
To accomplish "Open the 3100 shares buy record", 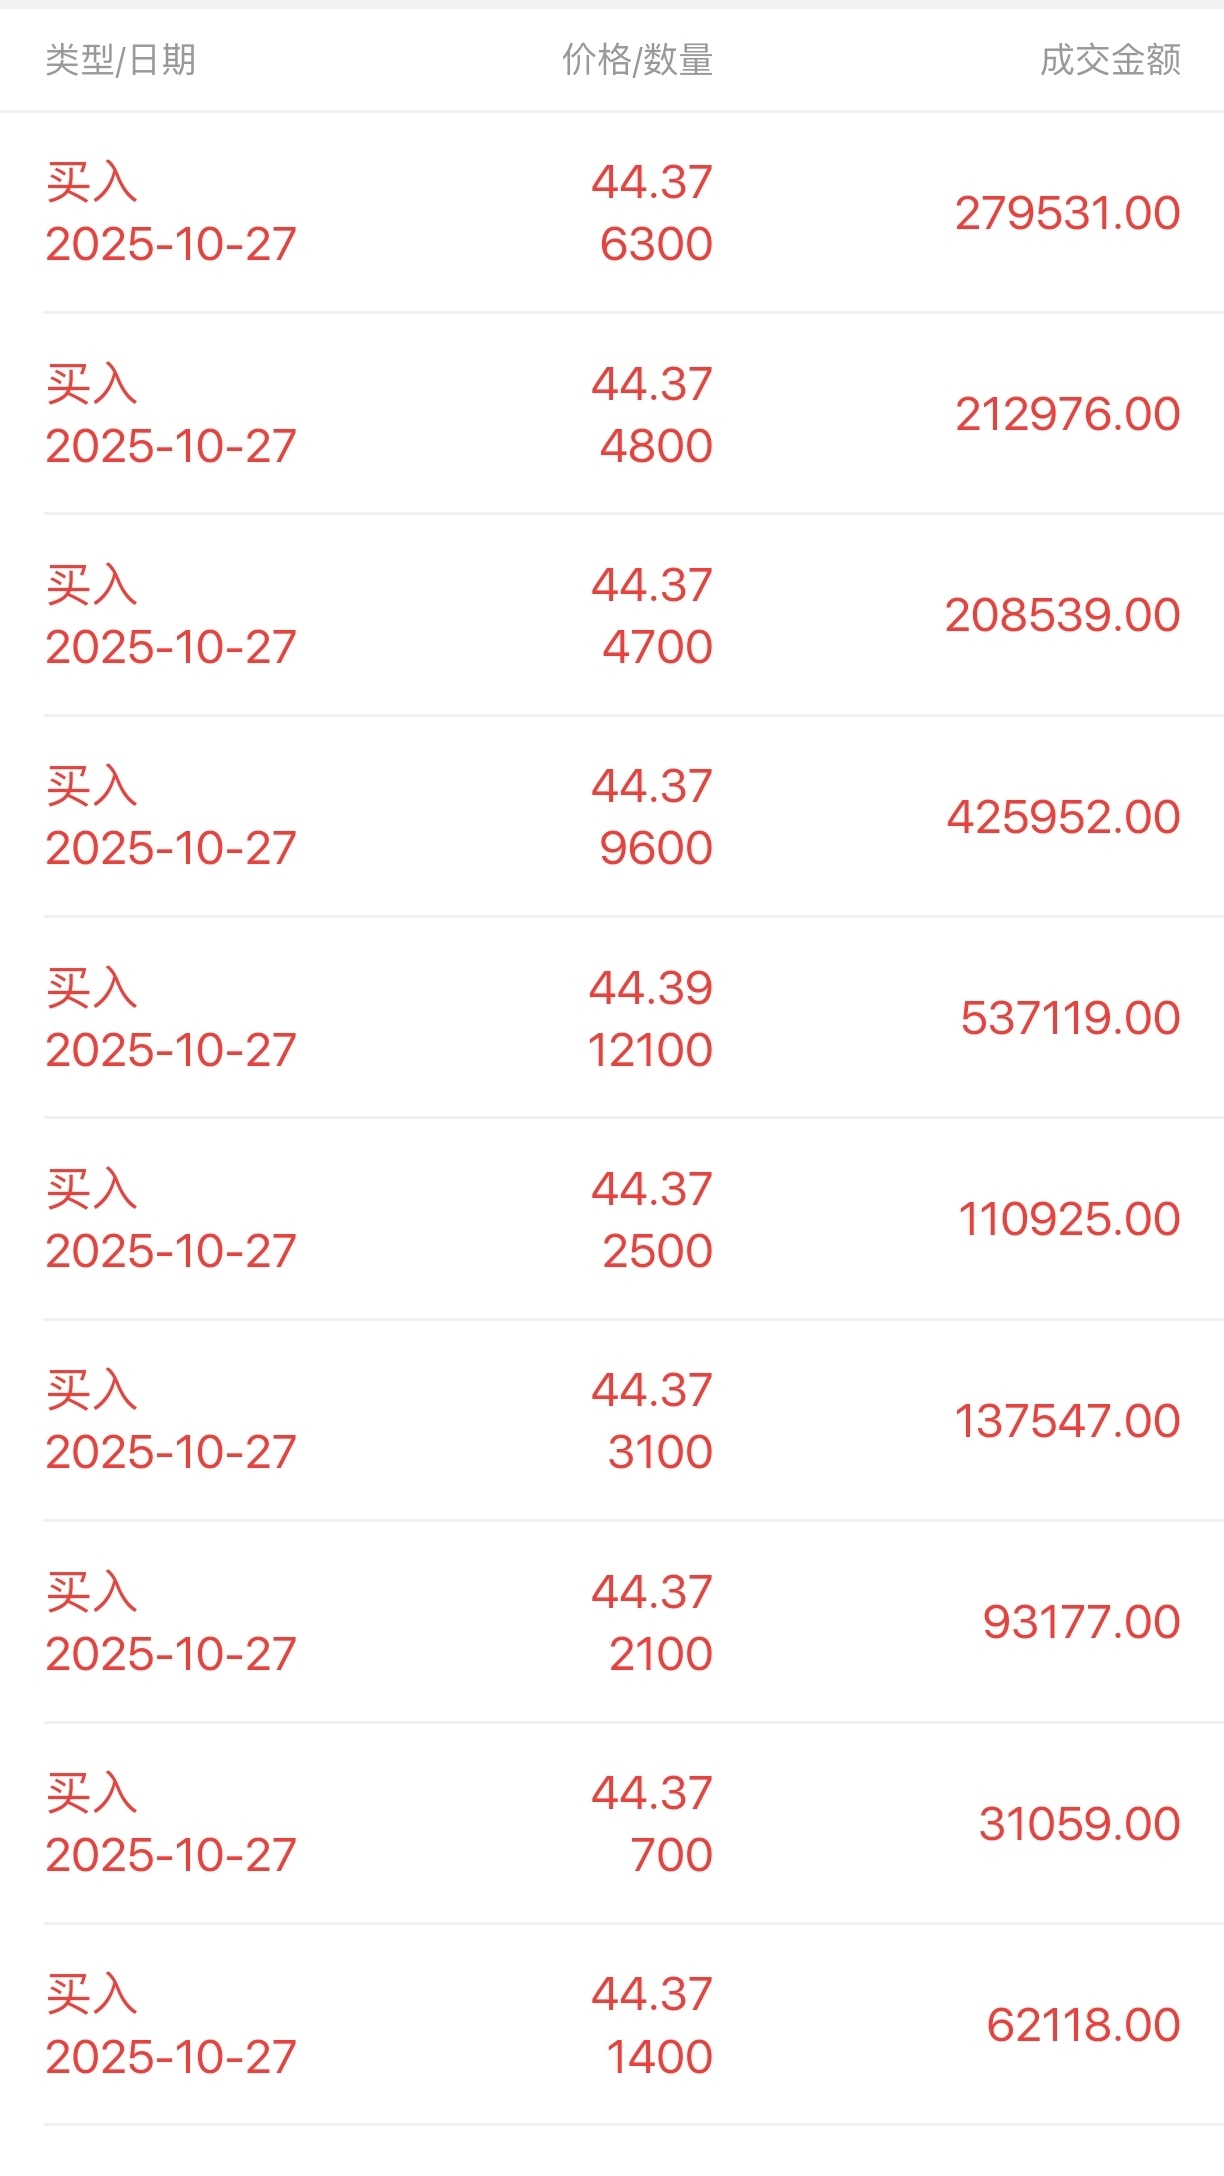I will (612, 1421).
